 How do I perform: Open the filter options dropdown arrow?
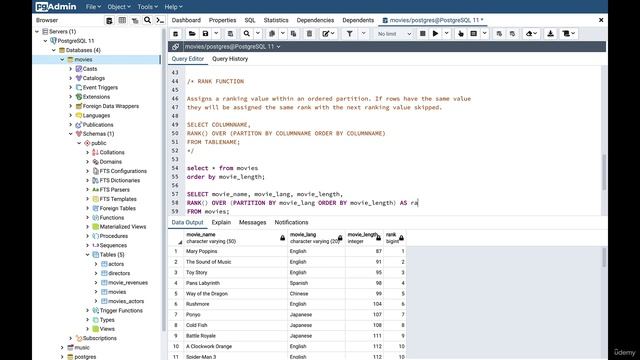[x=363, y=34]
